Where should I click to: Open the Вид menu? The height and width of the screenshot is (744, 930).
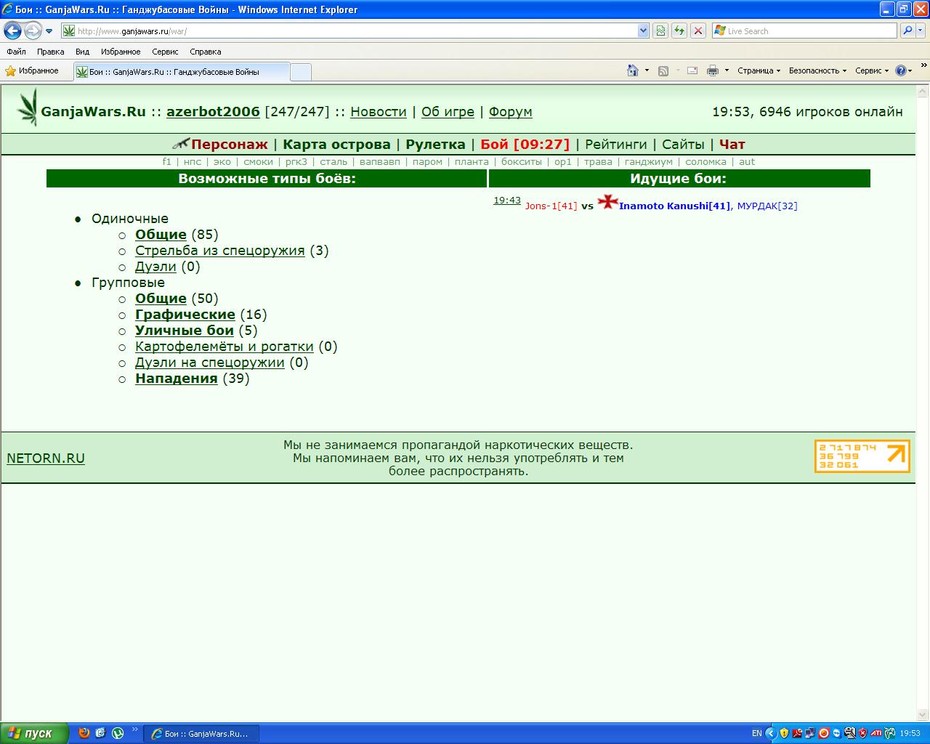click(x=82, y=52)
